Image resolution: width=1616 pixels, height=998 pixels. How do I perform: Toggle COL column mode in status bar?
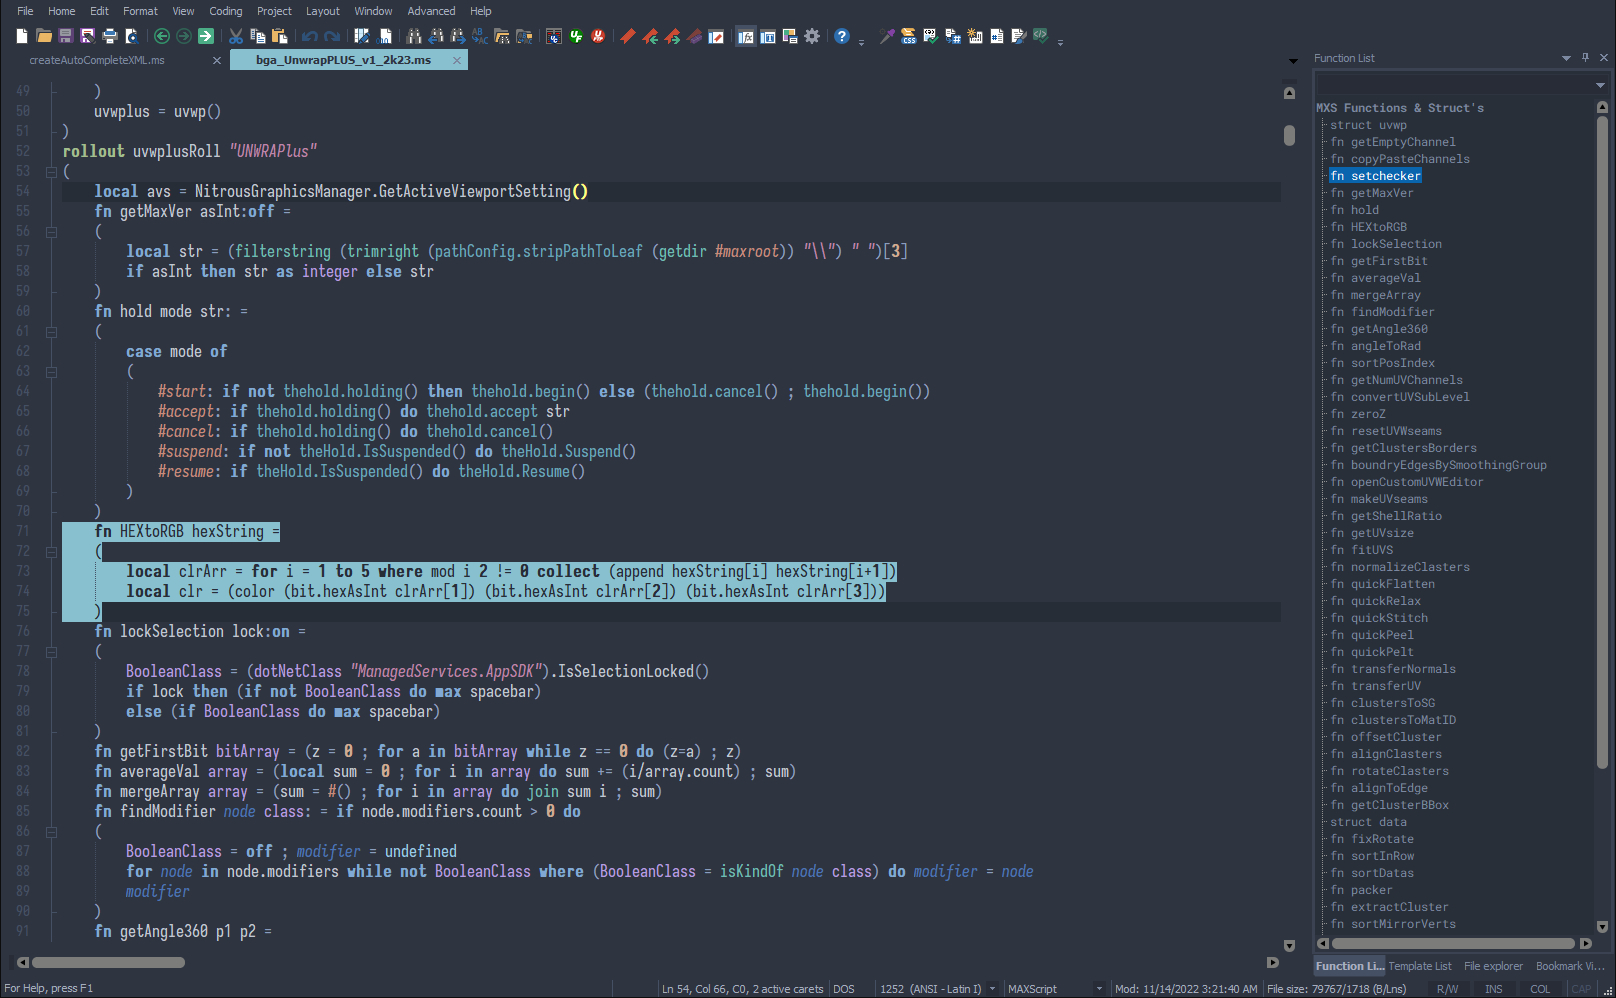tap(1540, 989)
